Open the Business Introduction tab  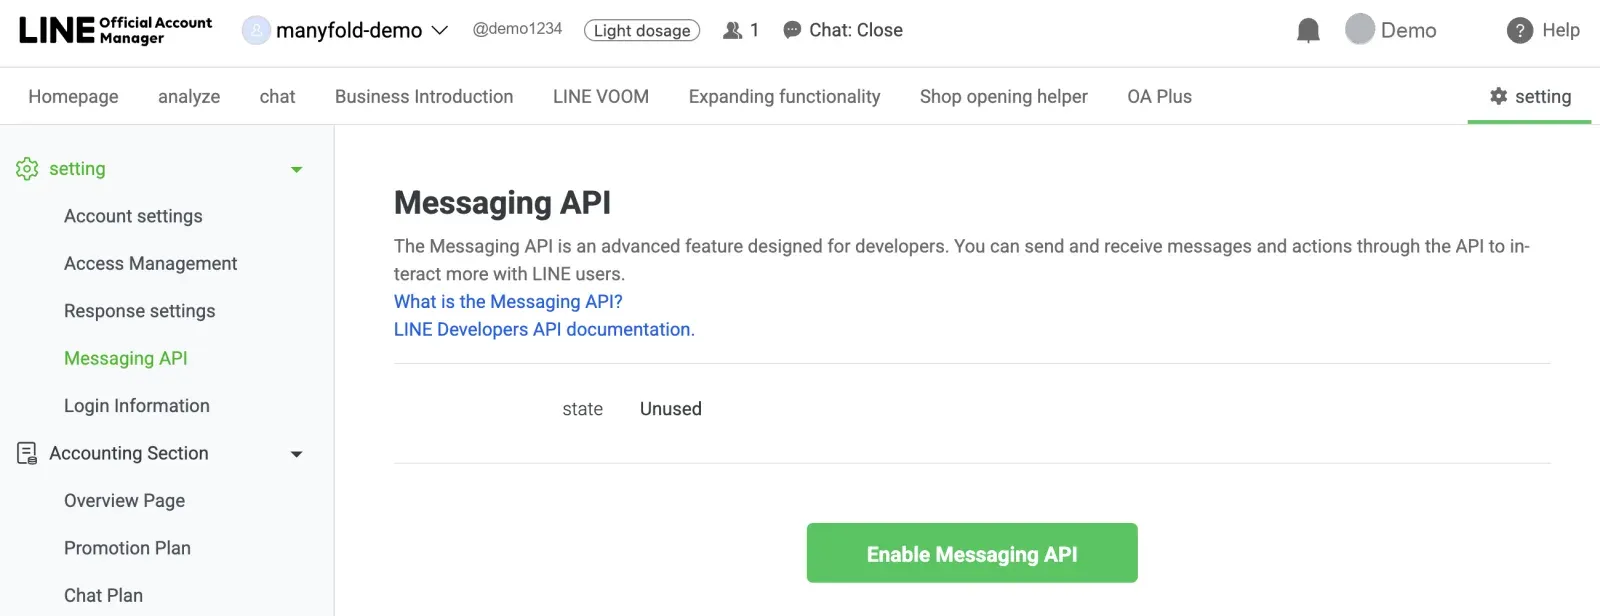click(x=424, y=96)
